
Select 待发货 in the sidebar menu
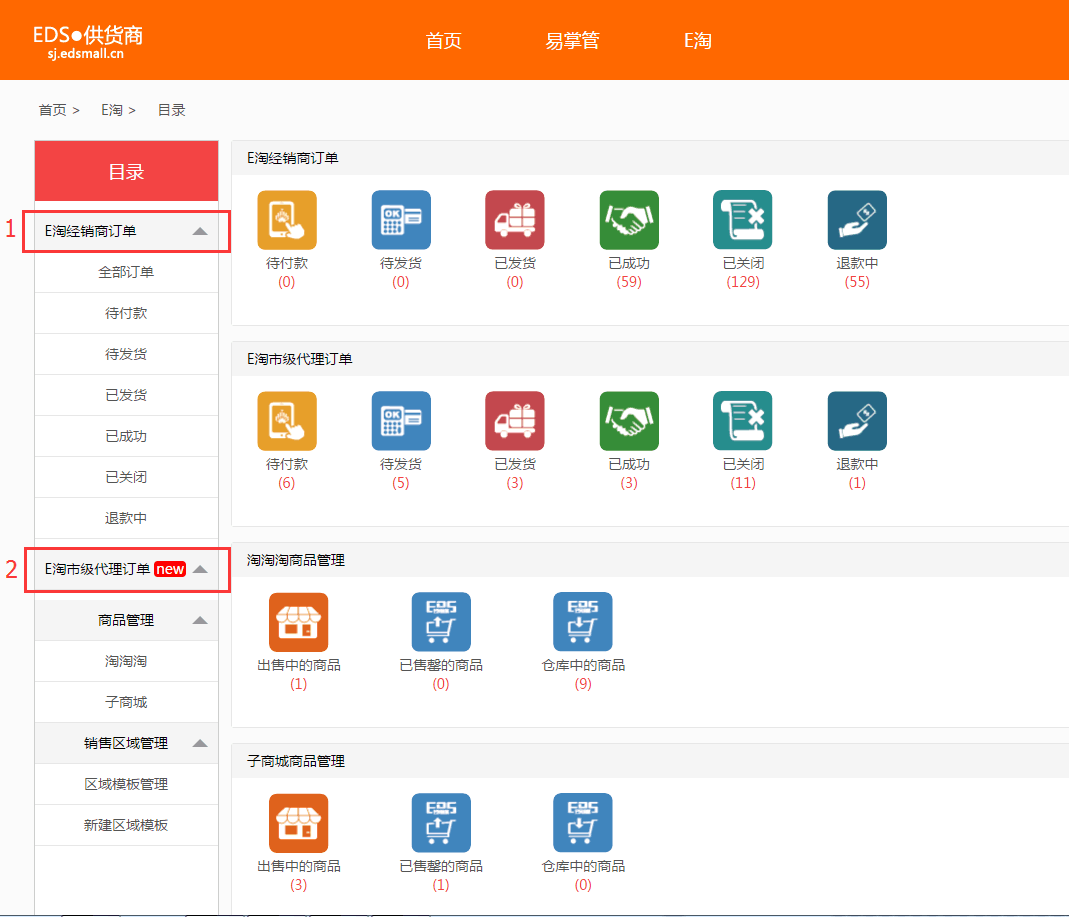126,354
